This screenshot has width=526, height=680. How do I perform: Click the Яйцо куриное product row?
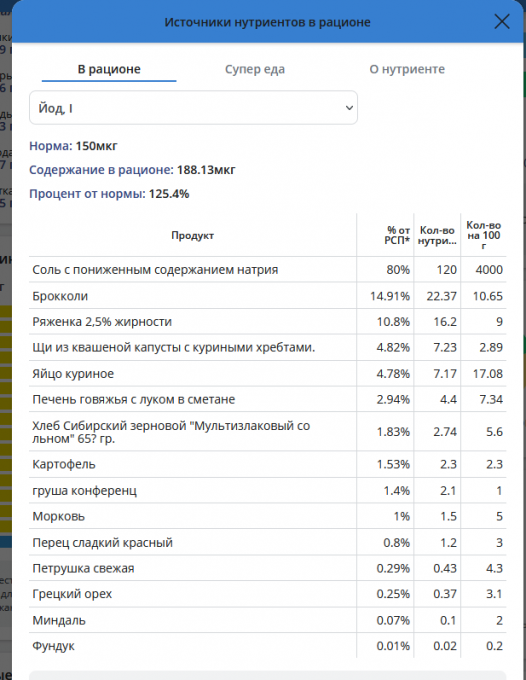(268, 373)
